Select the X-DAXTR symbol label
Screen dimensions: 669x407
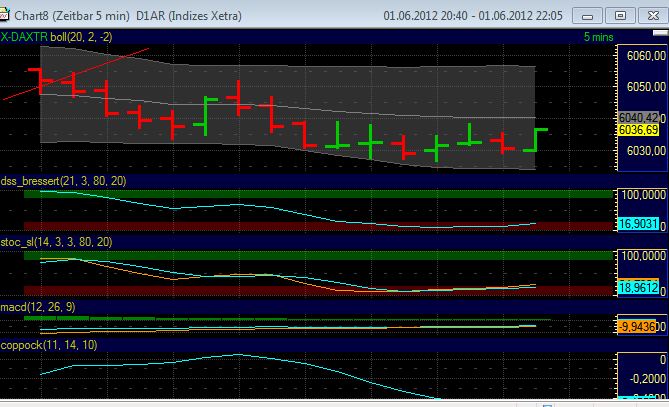[x=24, y=37]
